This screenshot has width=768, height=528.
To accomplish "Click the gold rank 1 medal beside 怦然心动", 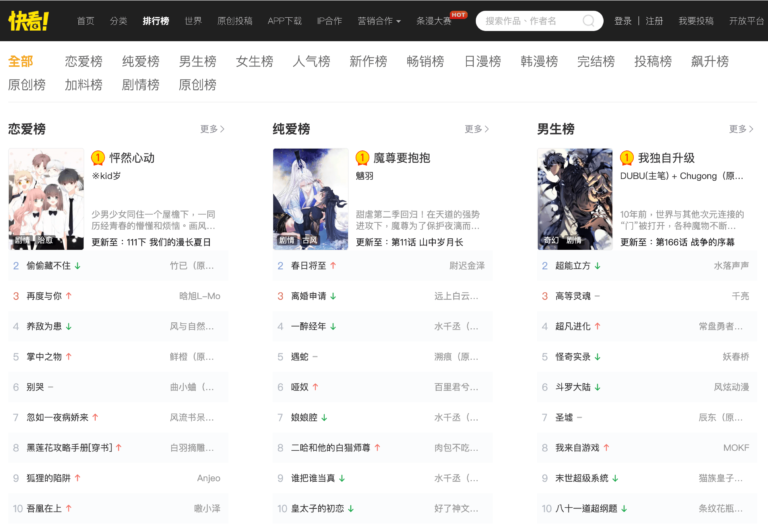I will coord(98,158).
